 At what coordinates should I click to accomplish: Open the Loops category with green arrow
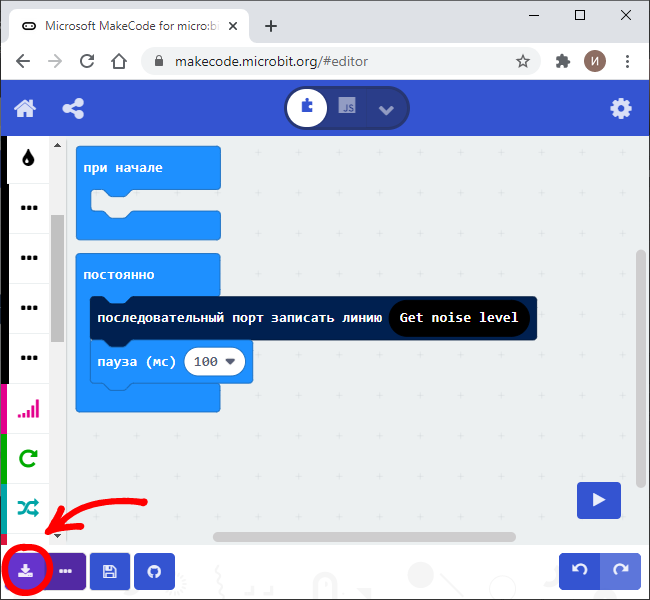coord(28,459)
